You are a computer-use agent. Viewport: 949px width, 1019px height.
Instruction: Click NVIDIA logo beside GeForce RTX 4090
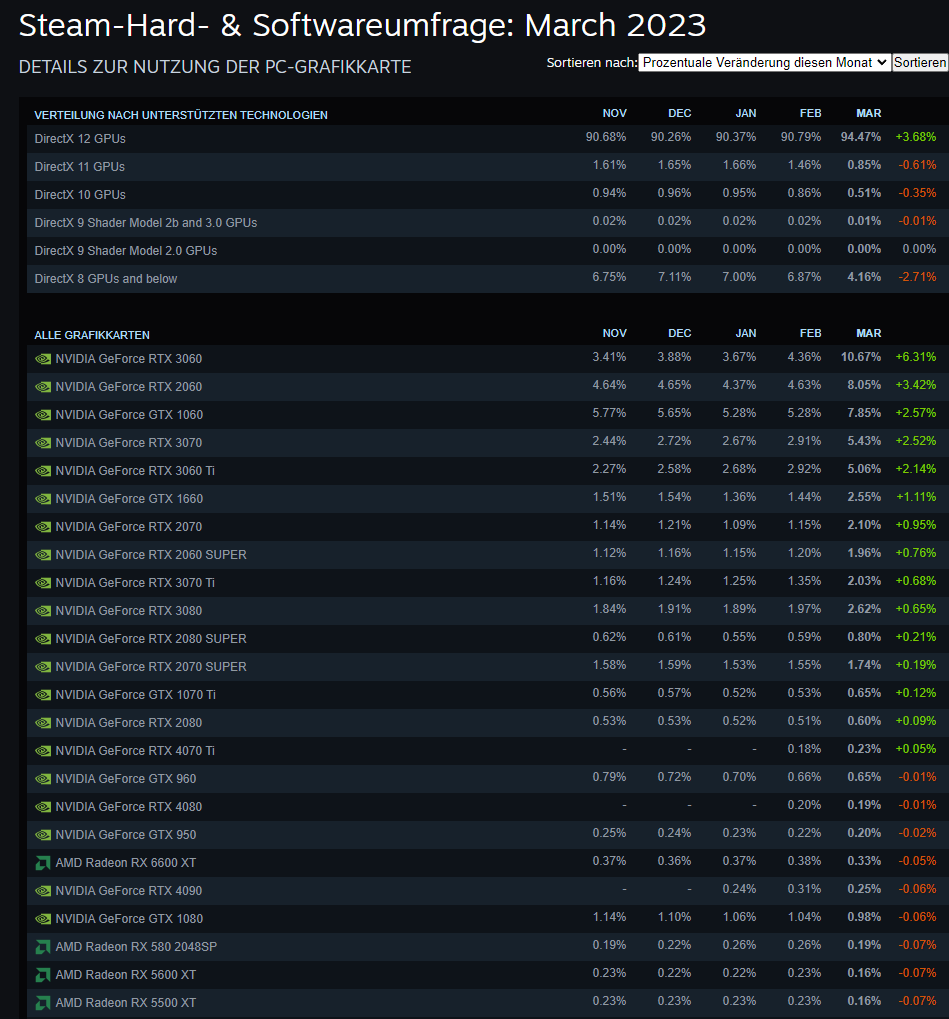click(x=43, y=890)
